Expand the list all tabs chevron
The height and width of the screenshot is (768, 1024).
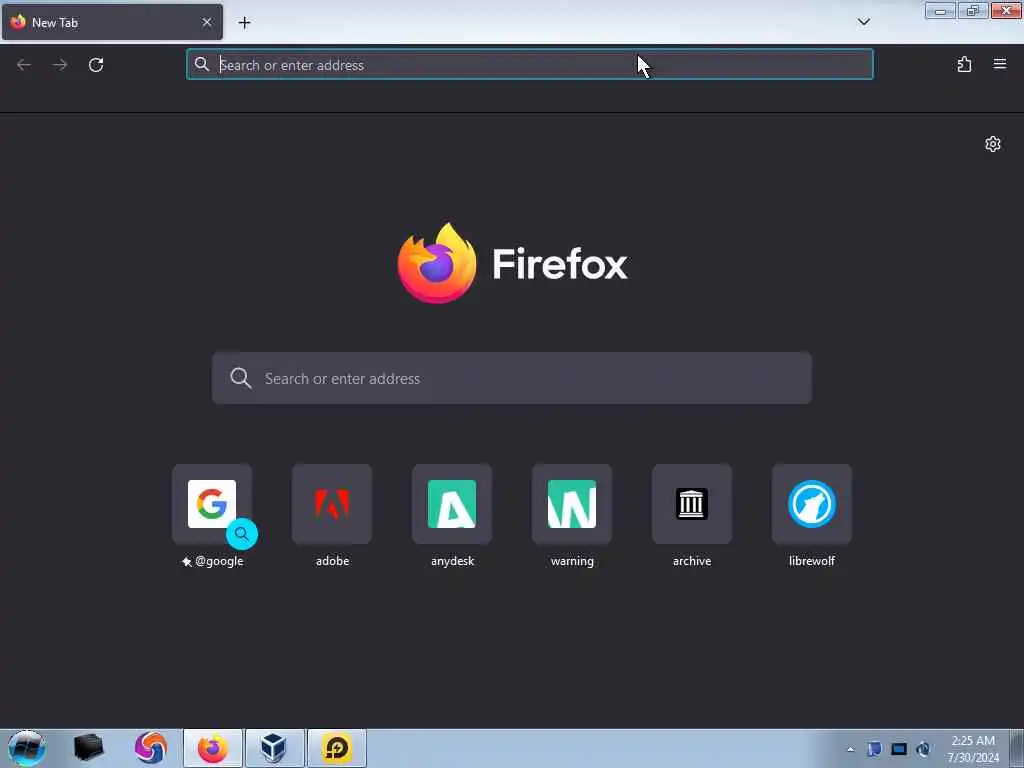coord(864,22)
